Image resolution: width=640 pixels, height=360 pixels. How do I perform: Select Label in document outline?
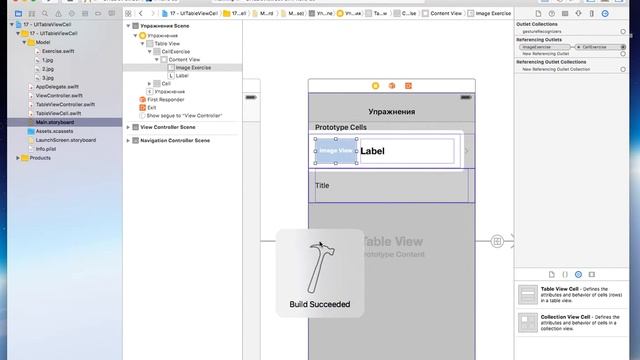[182, 76]
